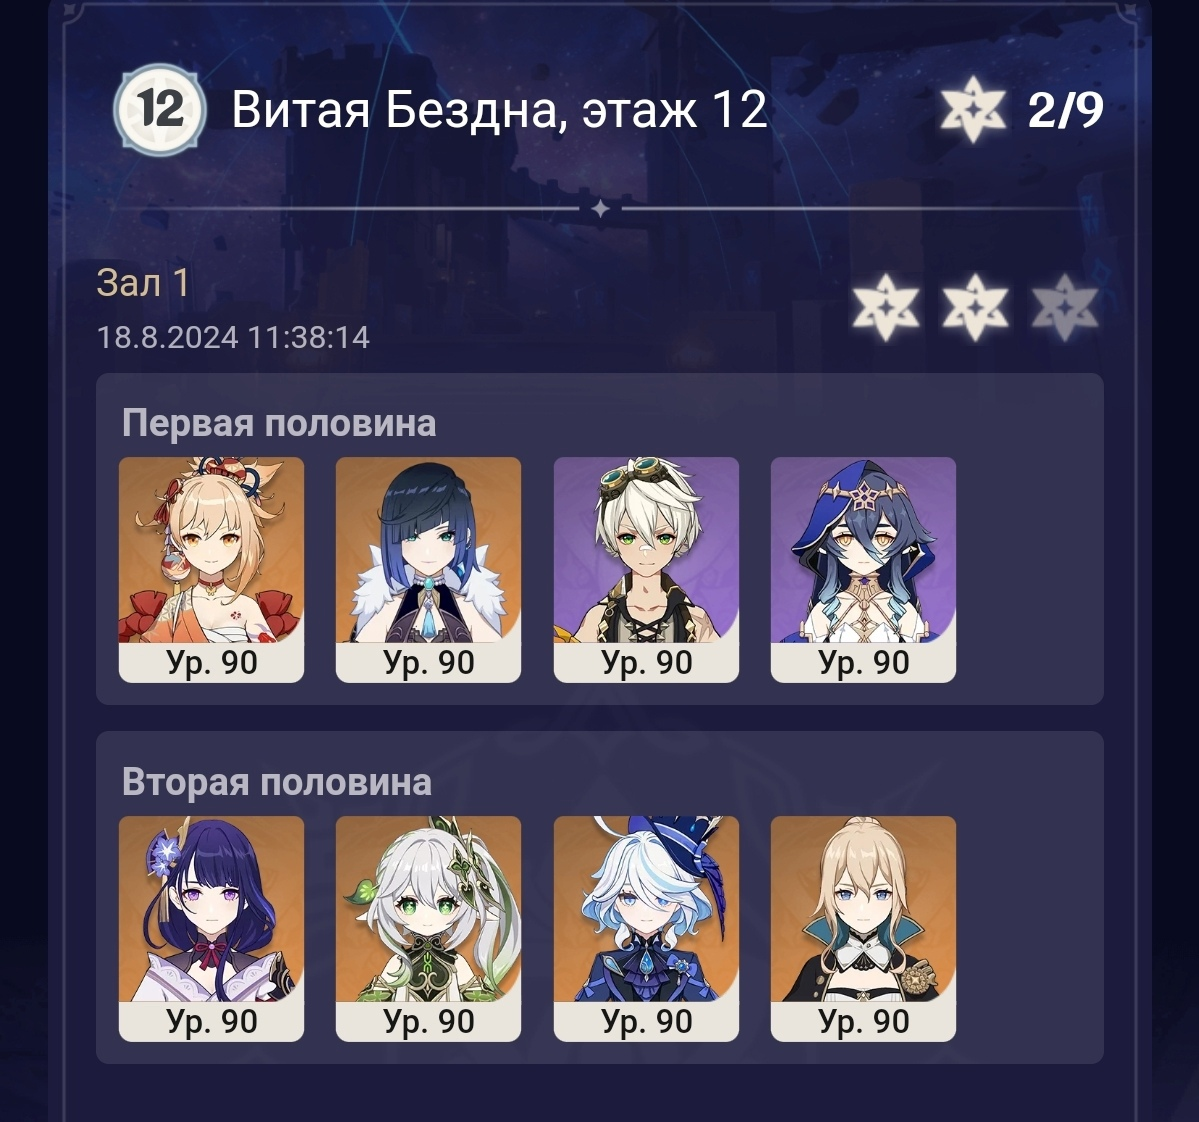Tap the Зал 1 chamber label
This screenshot has height=1122, width=1199.
click(x=143, y=283)
